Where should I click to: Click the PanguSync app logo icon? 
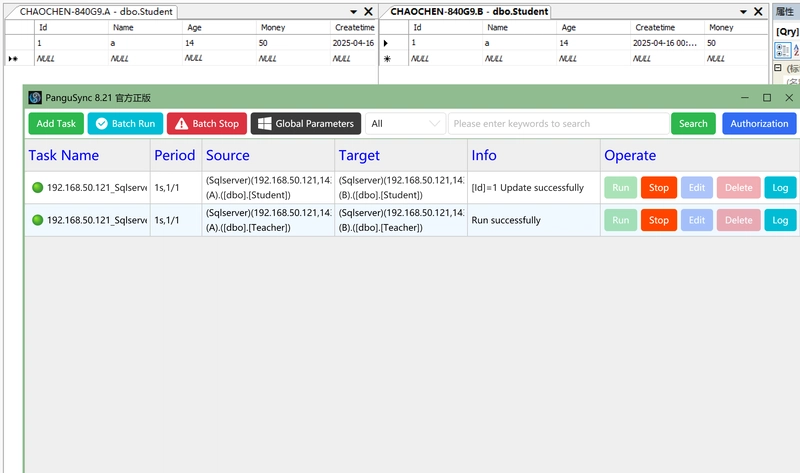(x=35, y=97)
